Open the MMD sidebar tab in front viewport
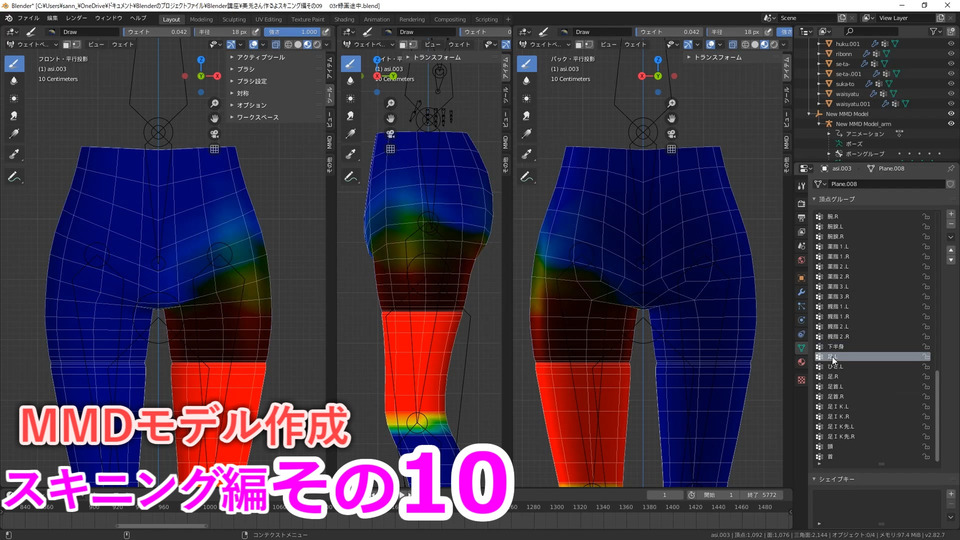The image size is (960, 540). [329, 143]
